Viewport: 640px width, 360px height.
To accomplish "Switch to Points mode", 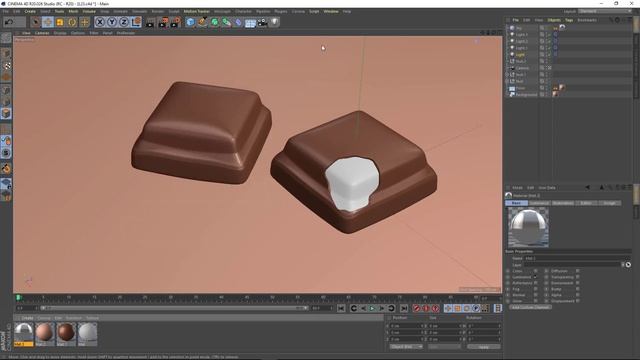I will click(6, 90).
